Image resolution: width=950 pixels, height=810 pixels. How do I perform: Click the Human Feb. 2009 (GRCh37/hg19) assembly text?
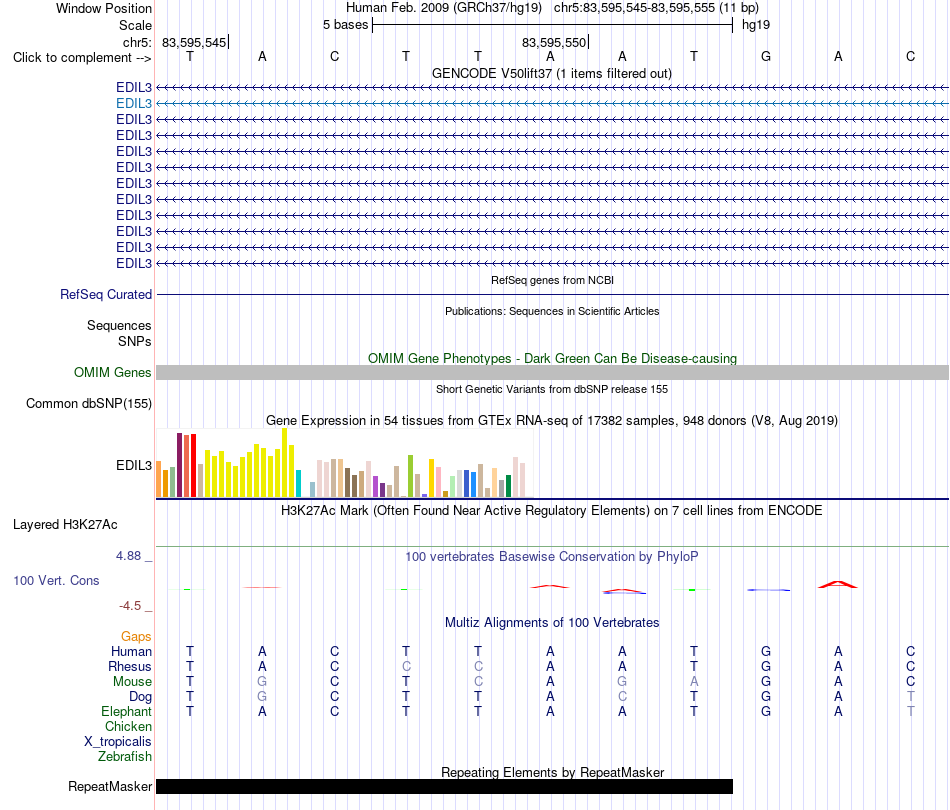[x=443, y=8]
